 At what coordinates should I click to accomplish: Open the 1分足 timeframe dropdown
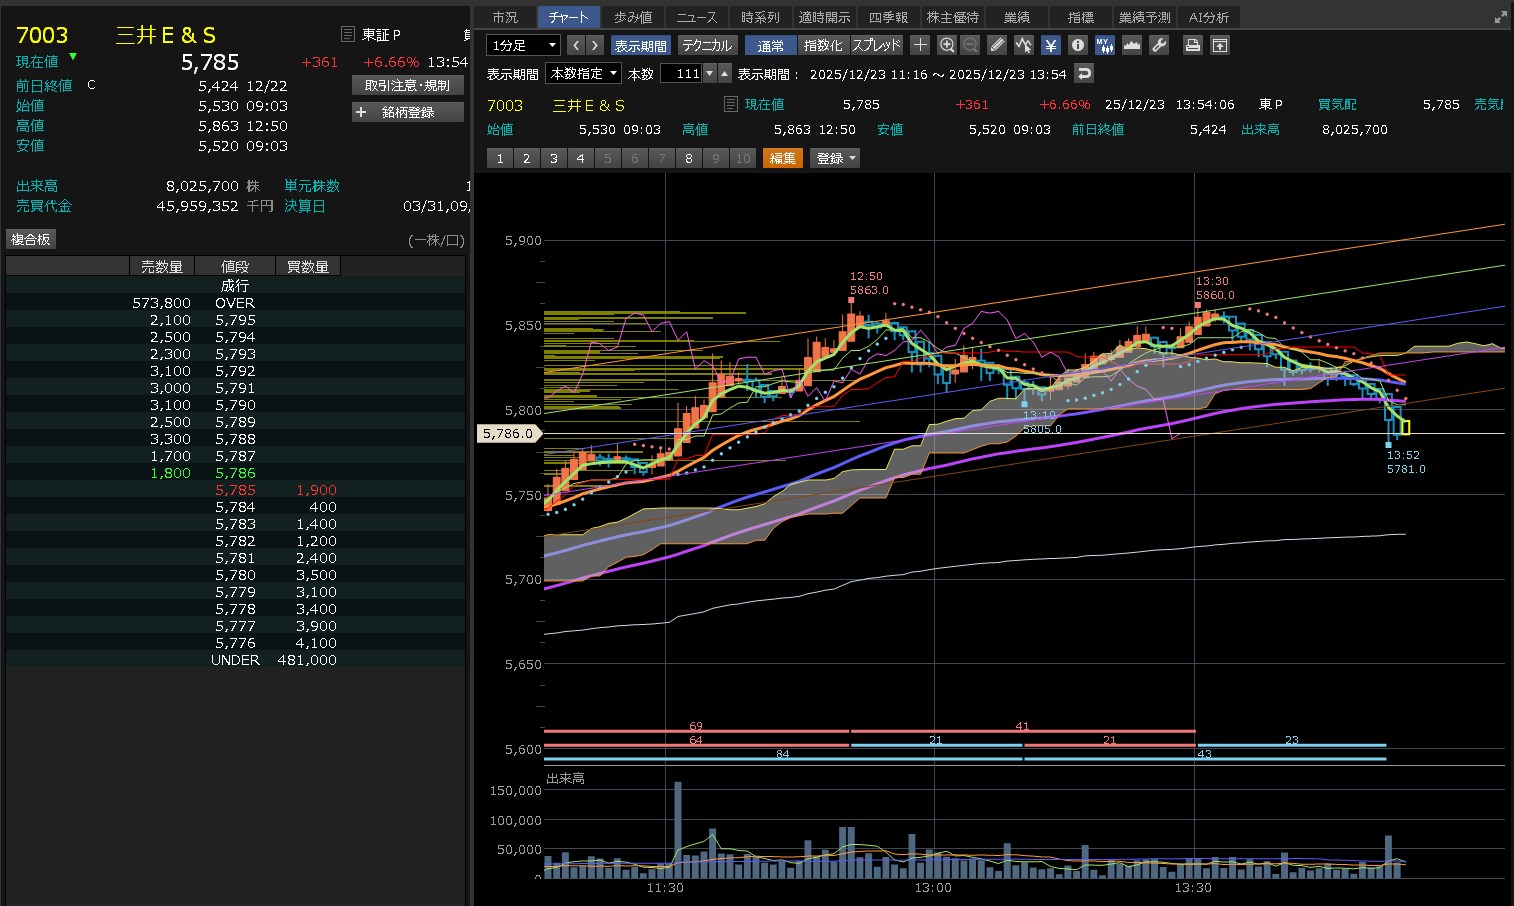click(523, 46)
